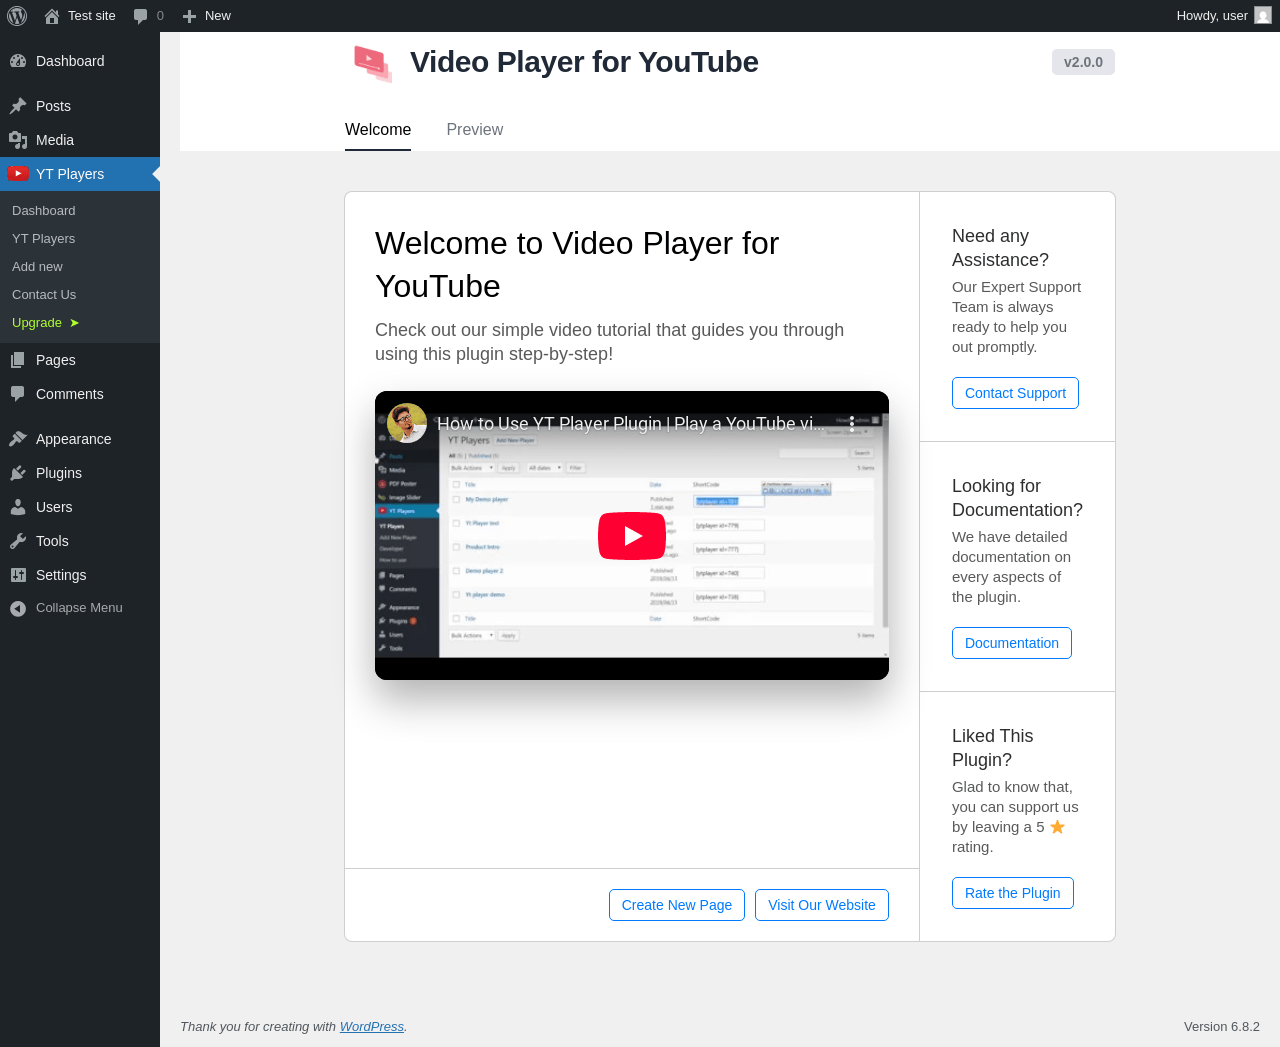The image size is (1280, 1047).
Task: Click the Tools wrench icon
Action: point(18,541)
